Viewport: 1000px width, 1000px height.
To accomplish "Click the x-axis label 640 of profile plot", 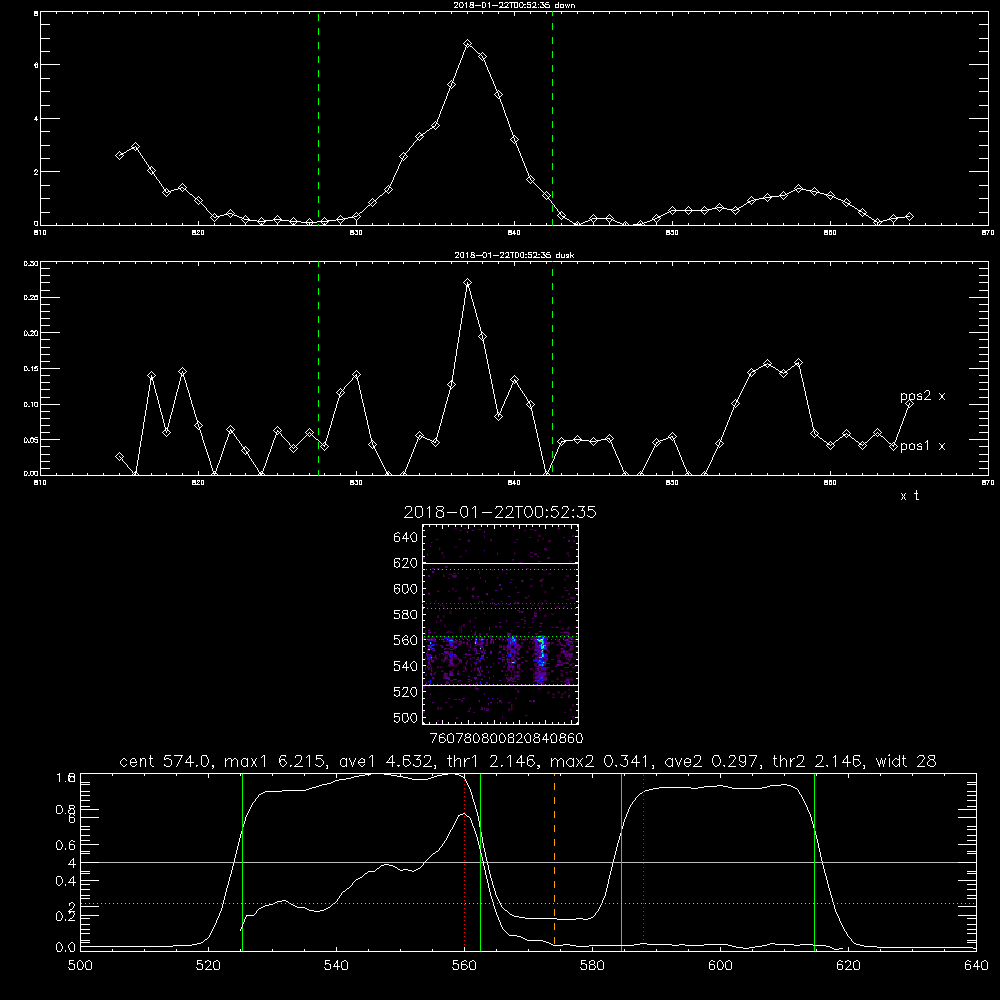I will (x=976, y=966).
